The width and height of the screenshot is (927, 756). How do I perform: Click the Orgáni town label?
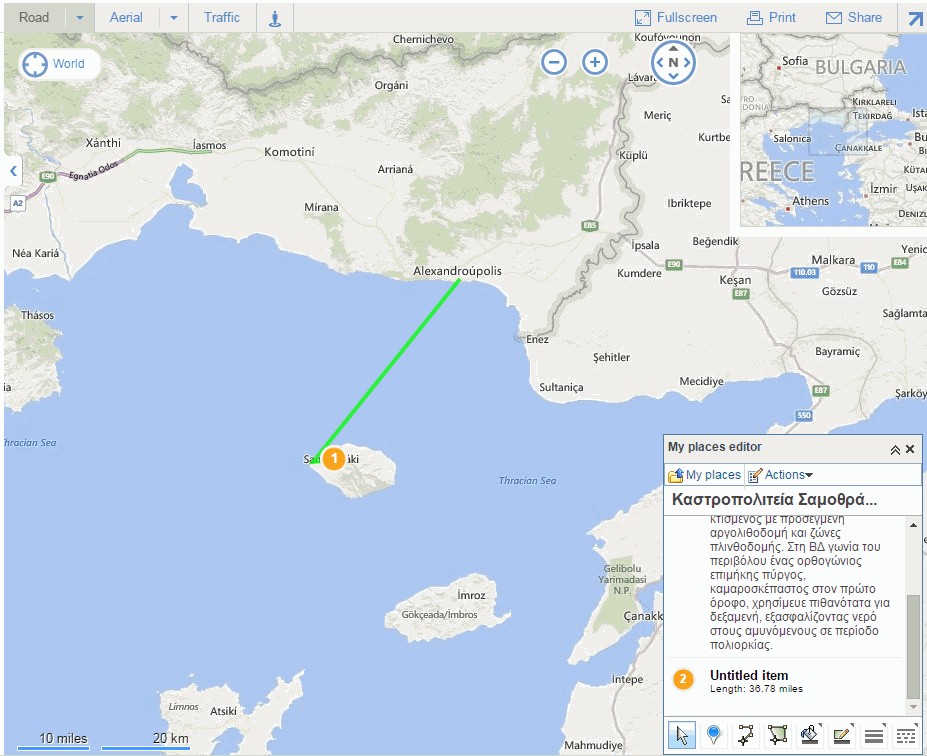[x=391, y=85]
